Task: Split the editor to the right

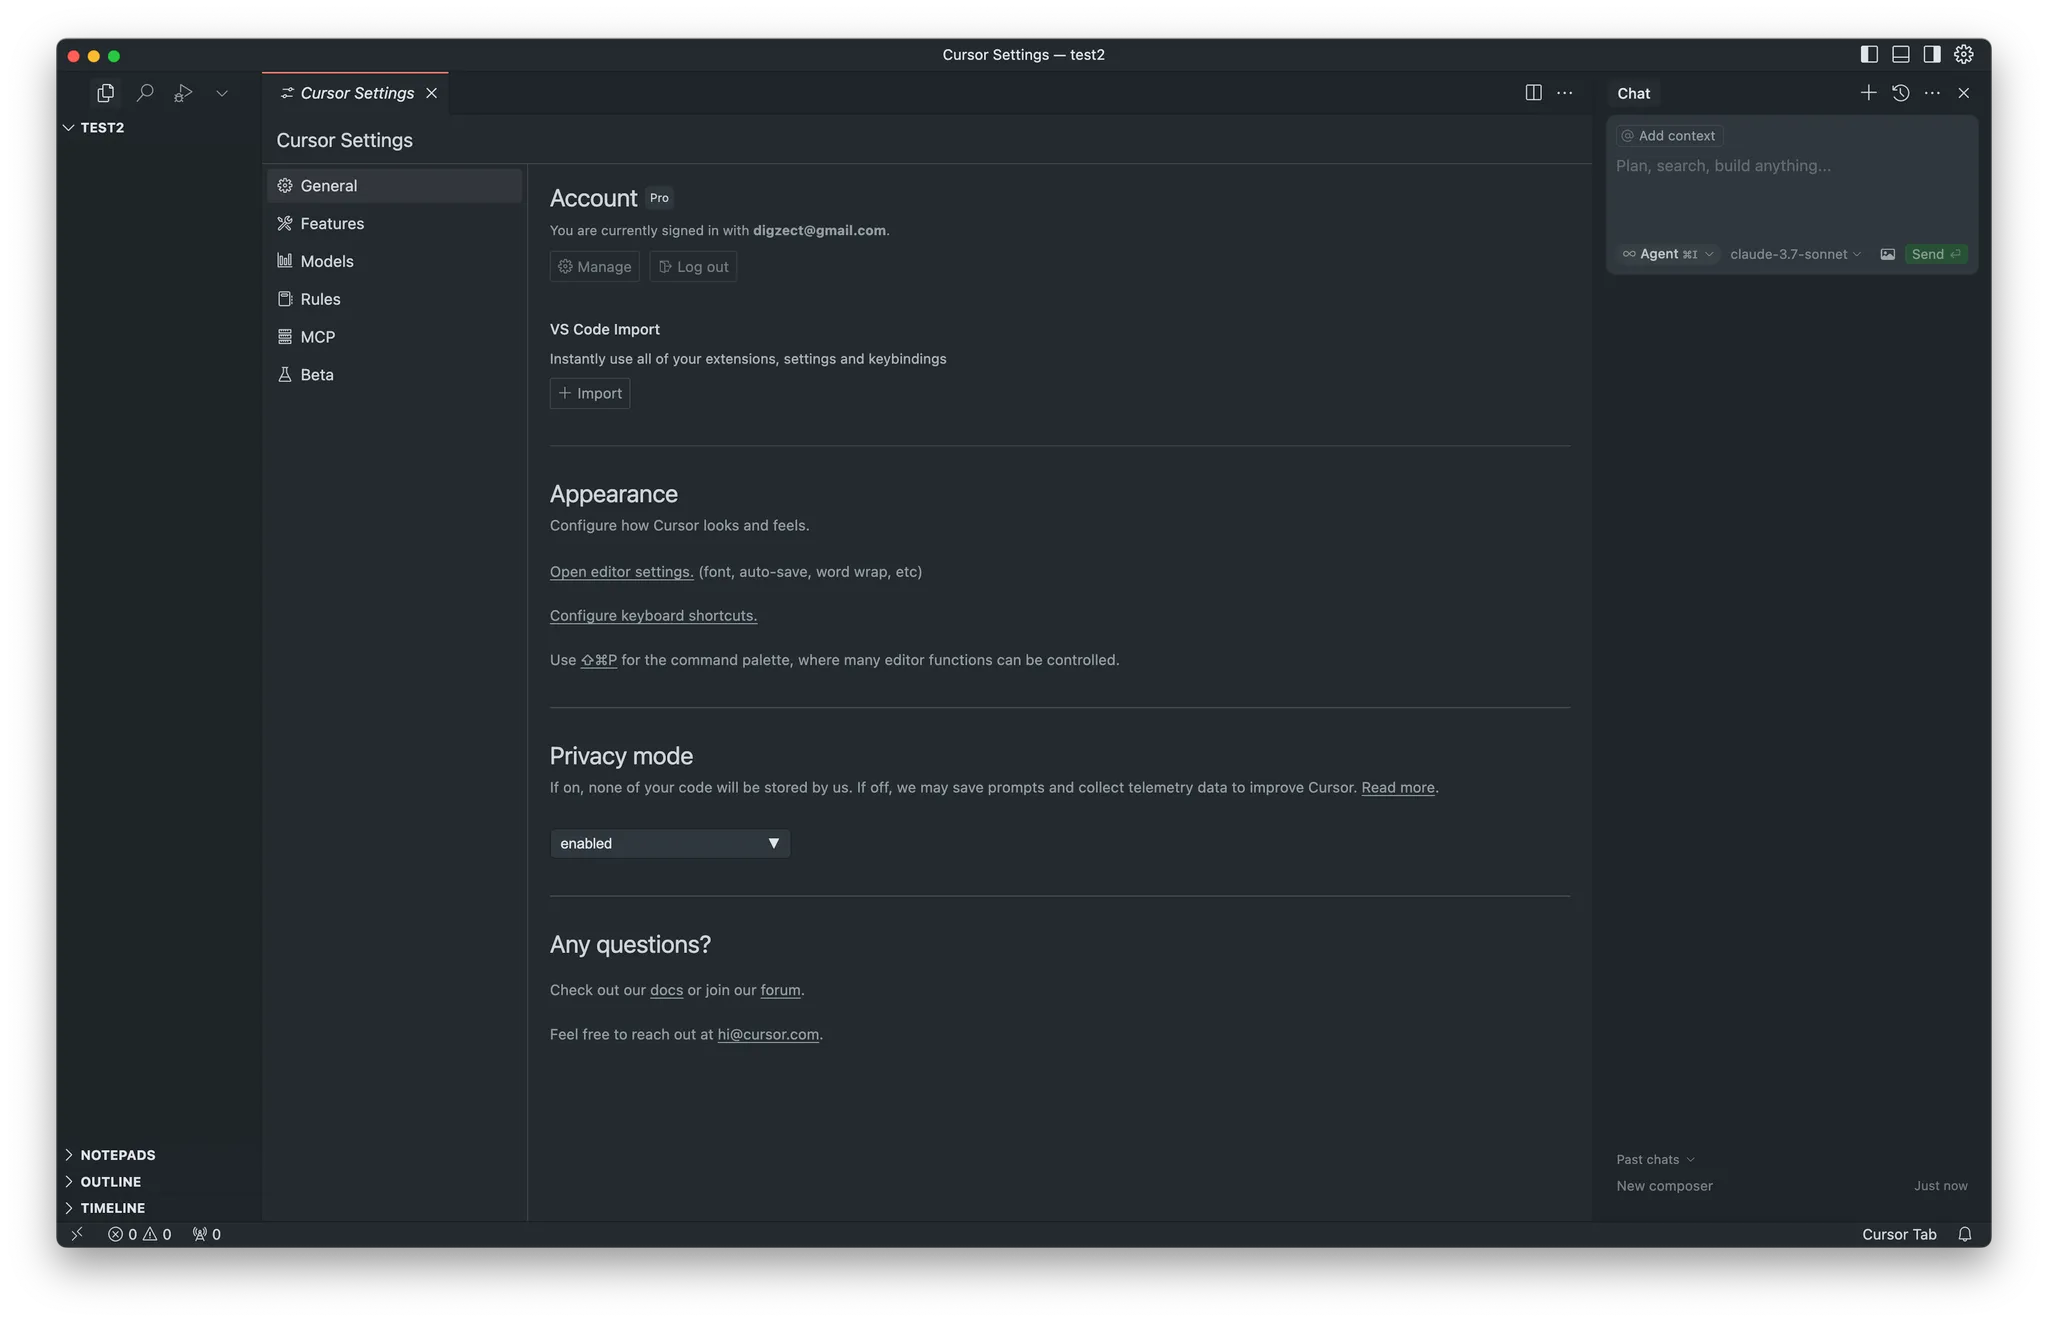Action: pyautogui.click(x=1533, y=93)
